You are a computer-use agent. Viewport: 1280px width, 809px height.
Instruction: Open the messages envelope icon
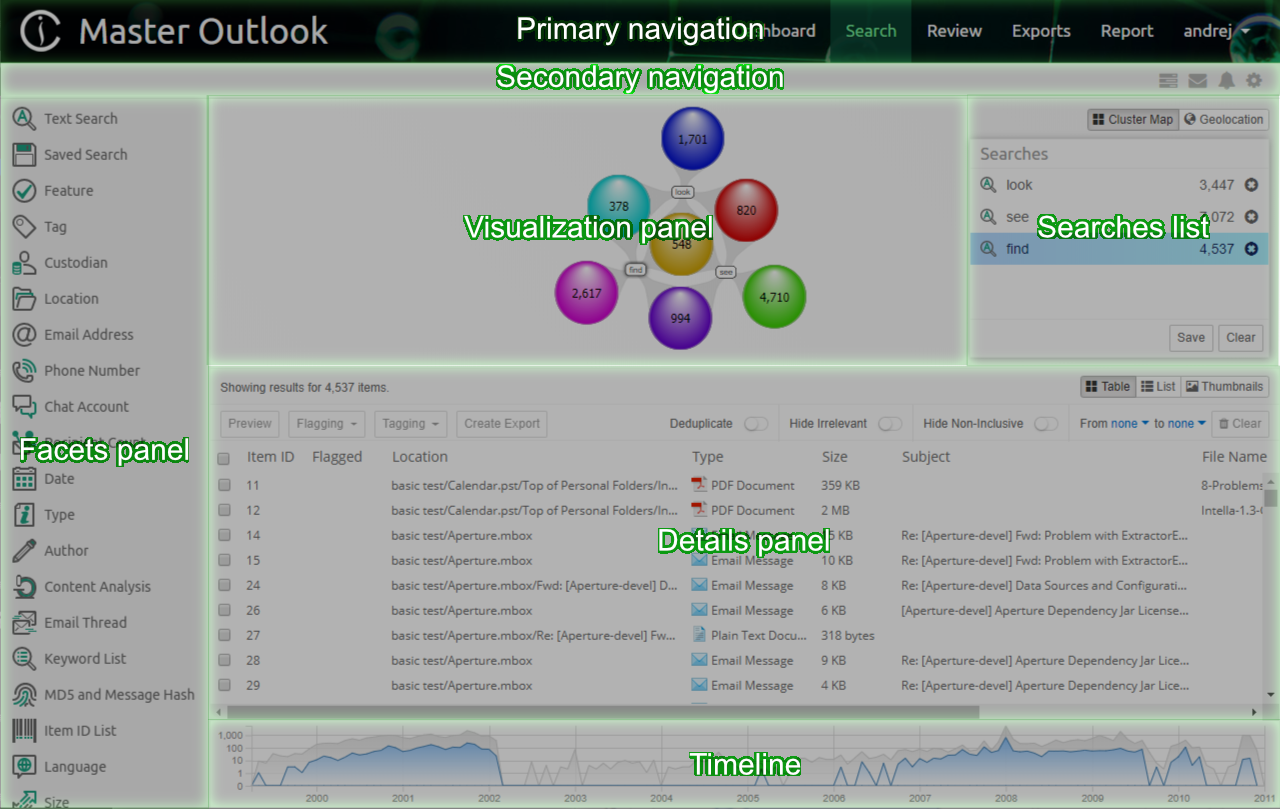coord(1197,80)
